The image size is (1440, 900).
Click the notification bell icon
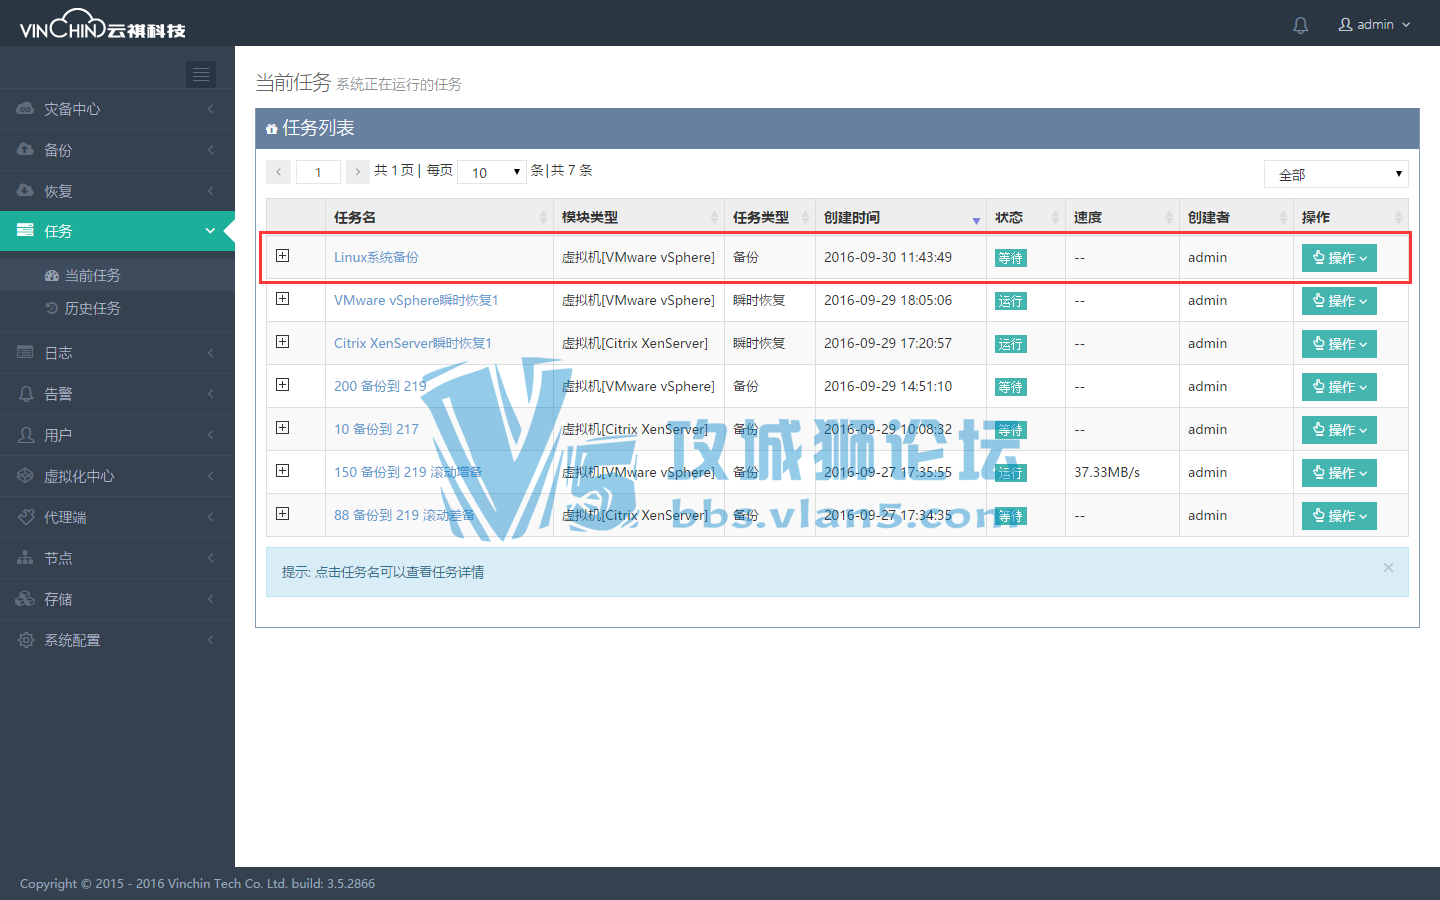coord(1300,25)
